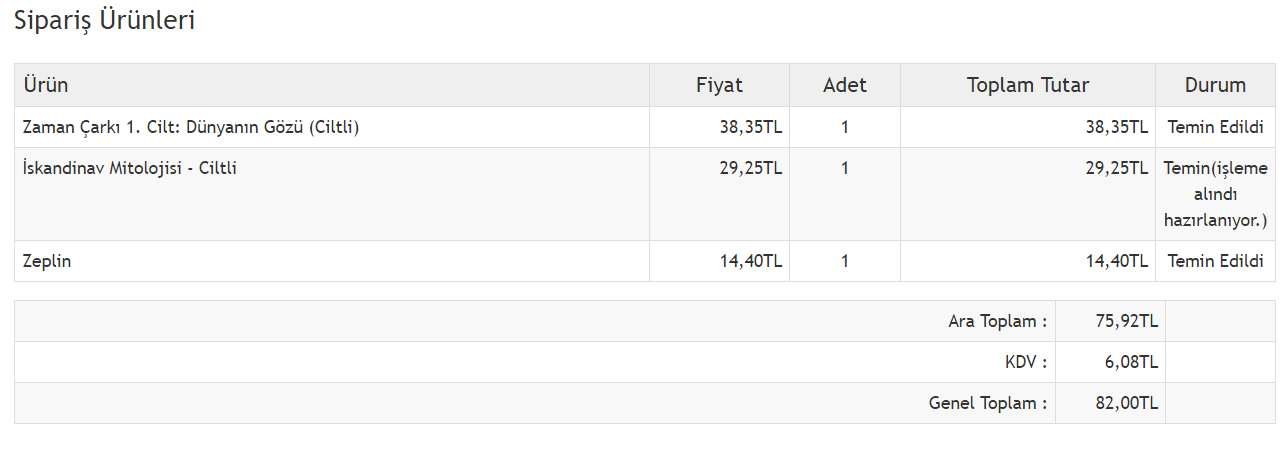
Task: Click the Toplam Tutar column header
Action: click(1027, 86)
